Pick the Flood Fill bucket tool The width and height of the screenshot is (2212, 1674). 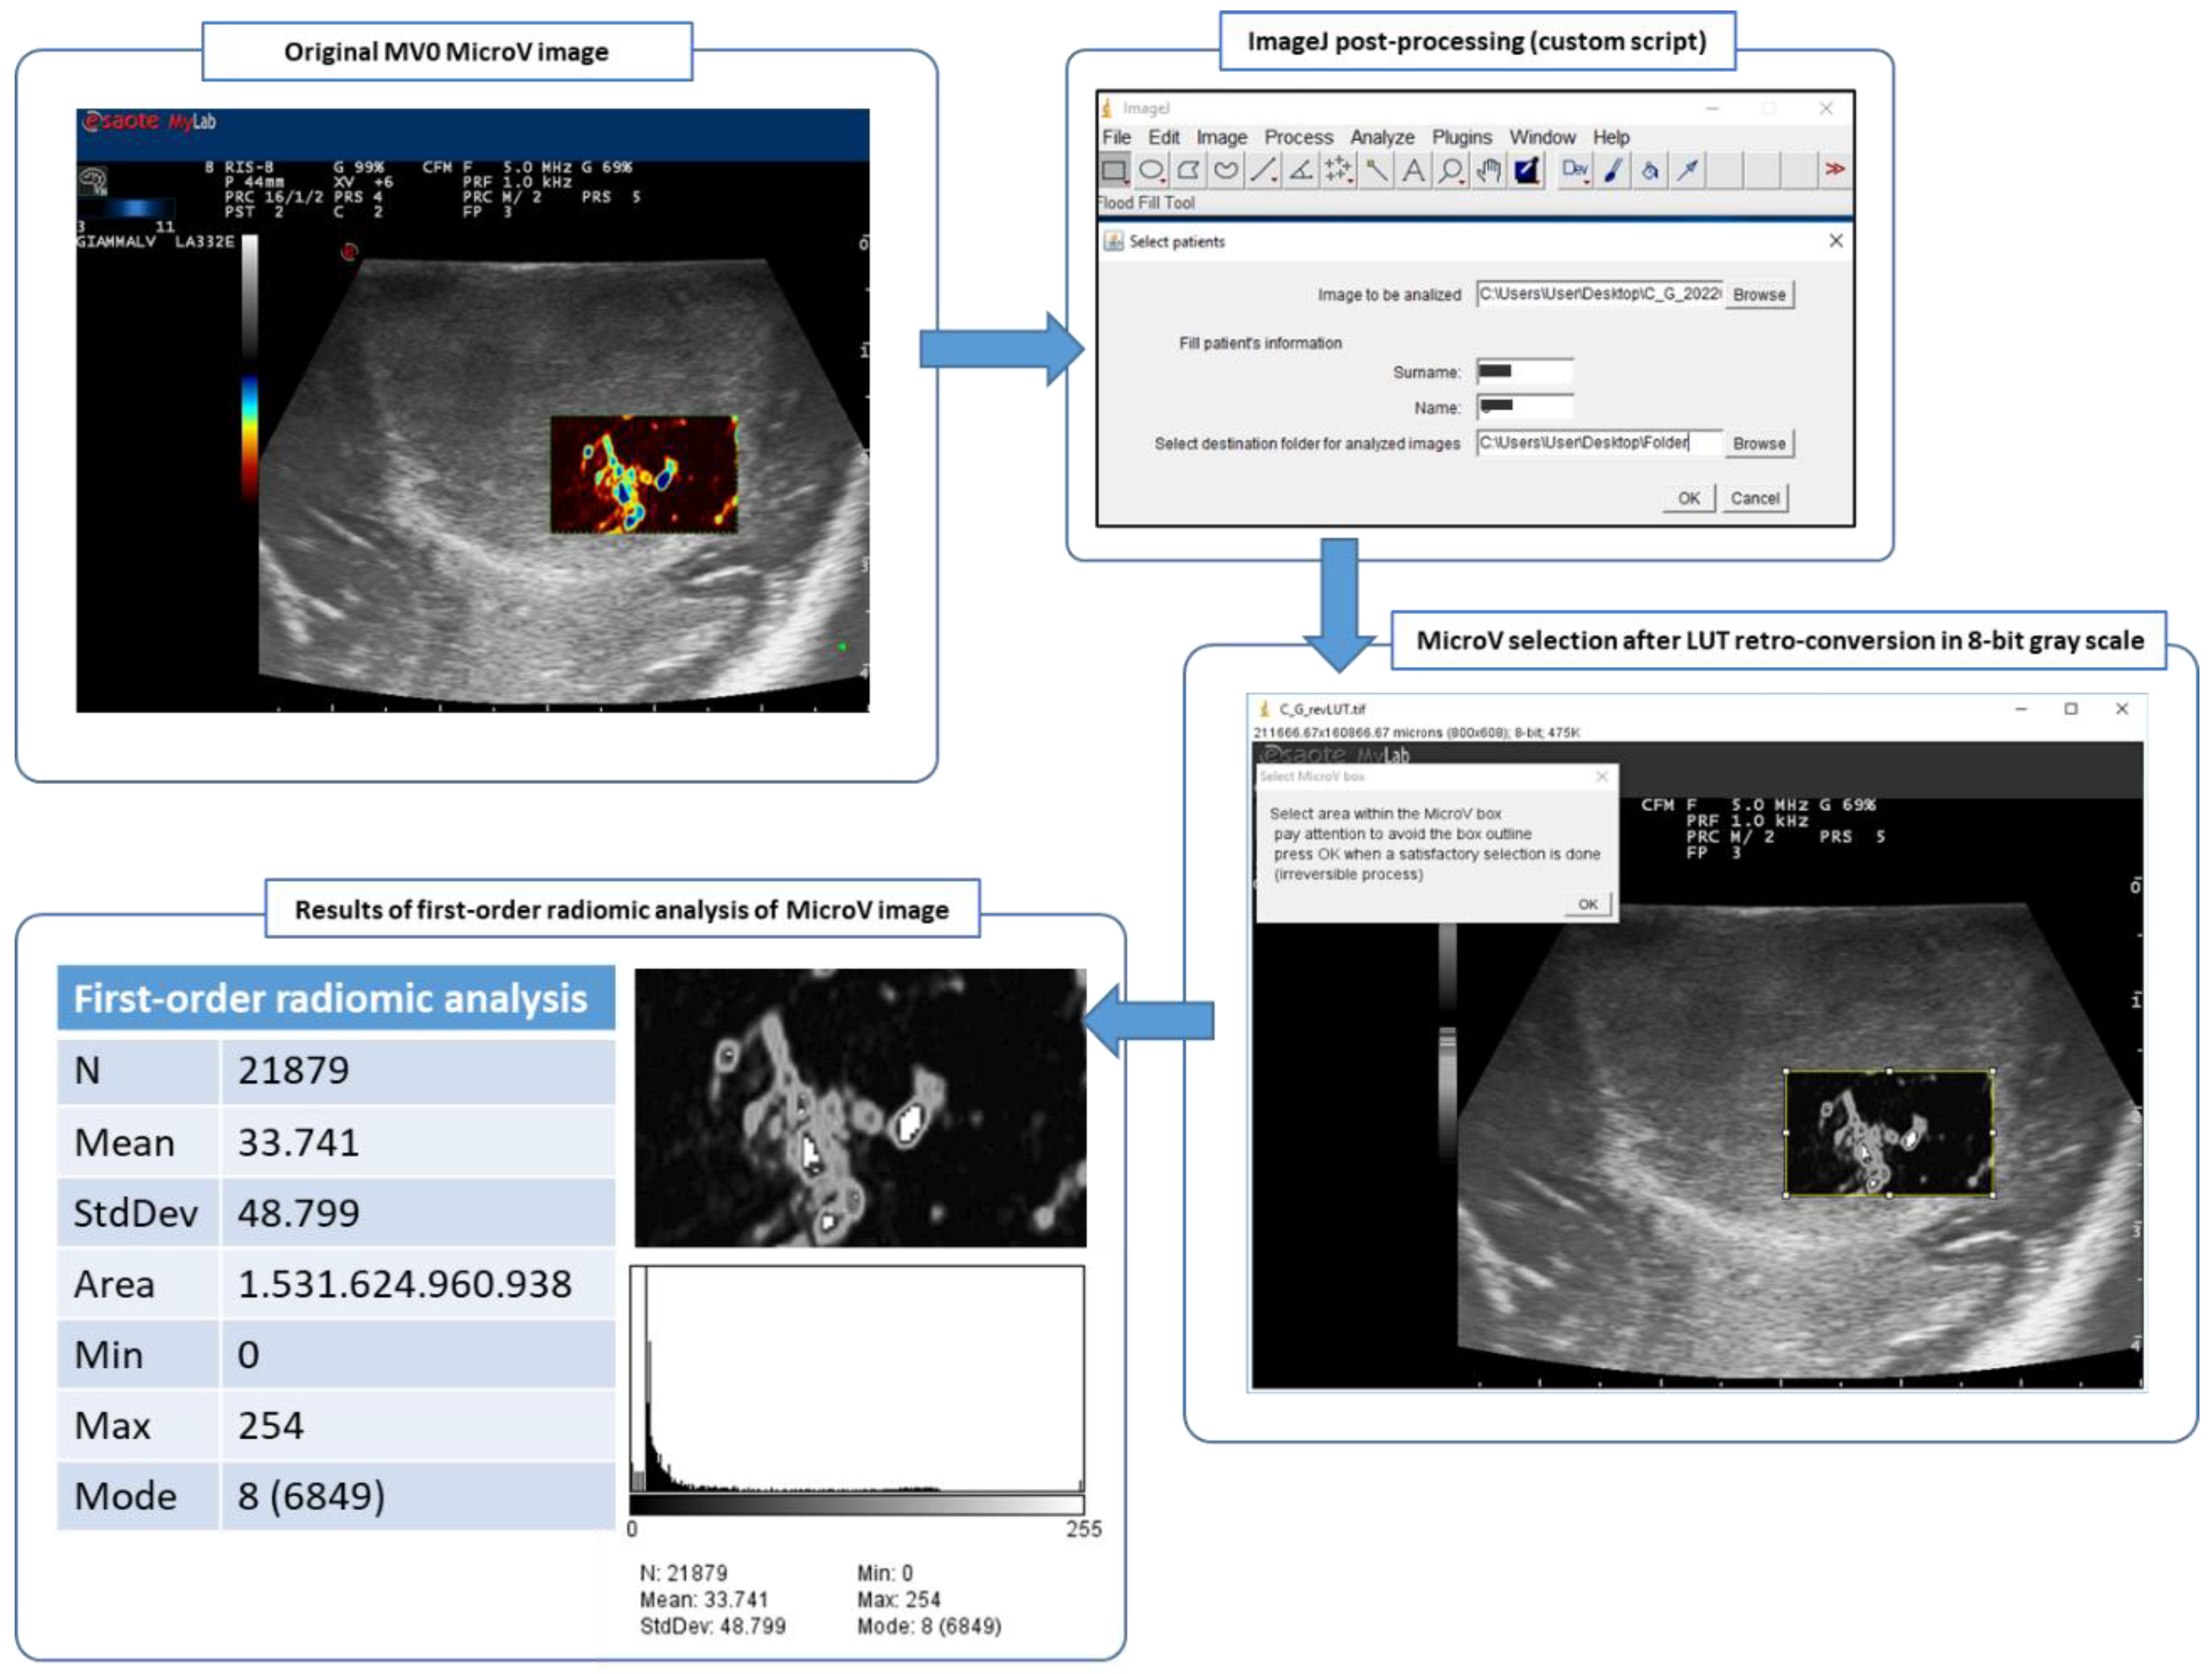click(1650, 171)
